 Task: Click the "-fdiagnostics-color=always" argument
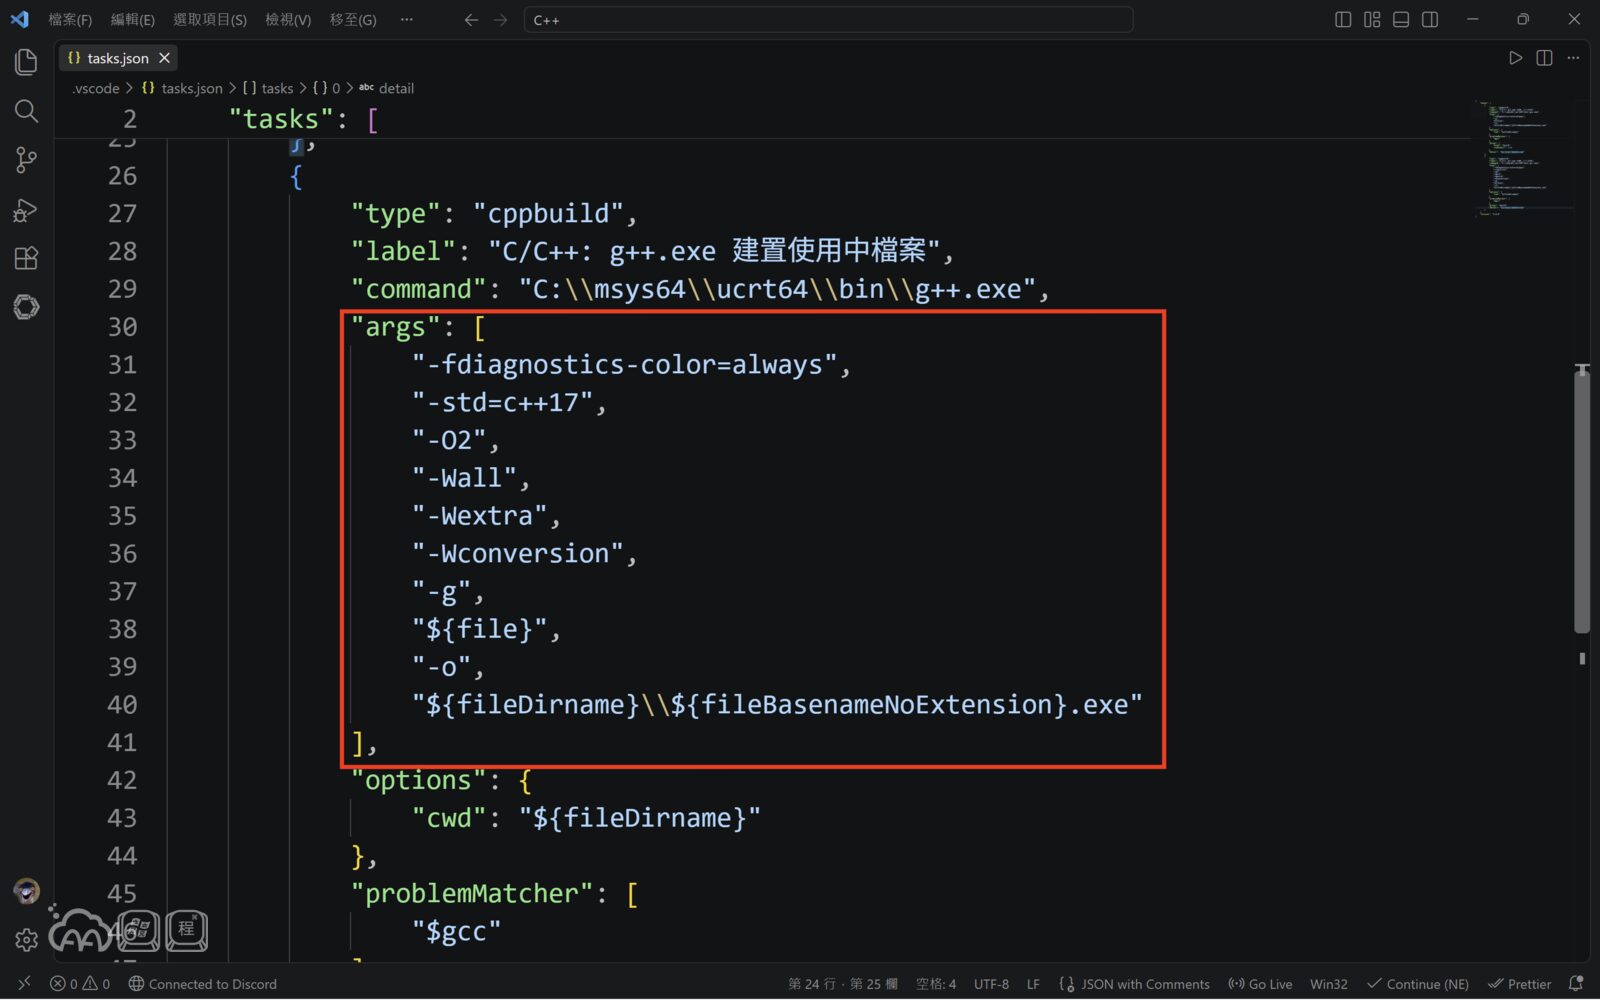pos(624,365)
